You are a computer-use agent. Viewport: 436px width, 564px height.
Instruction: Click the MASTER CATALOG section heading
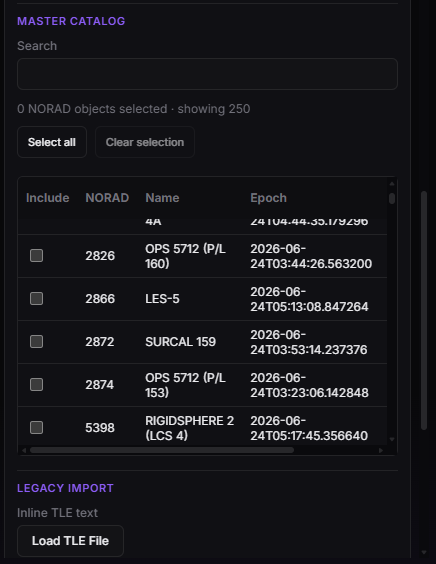pos(71,21)
